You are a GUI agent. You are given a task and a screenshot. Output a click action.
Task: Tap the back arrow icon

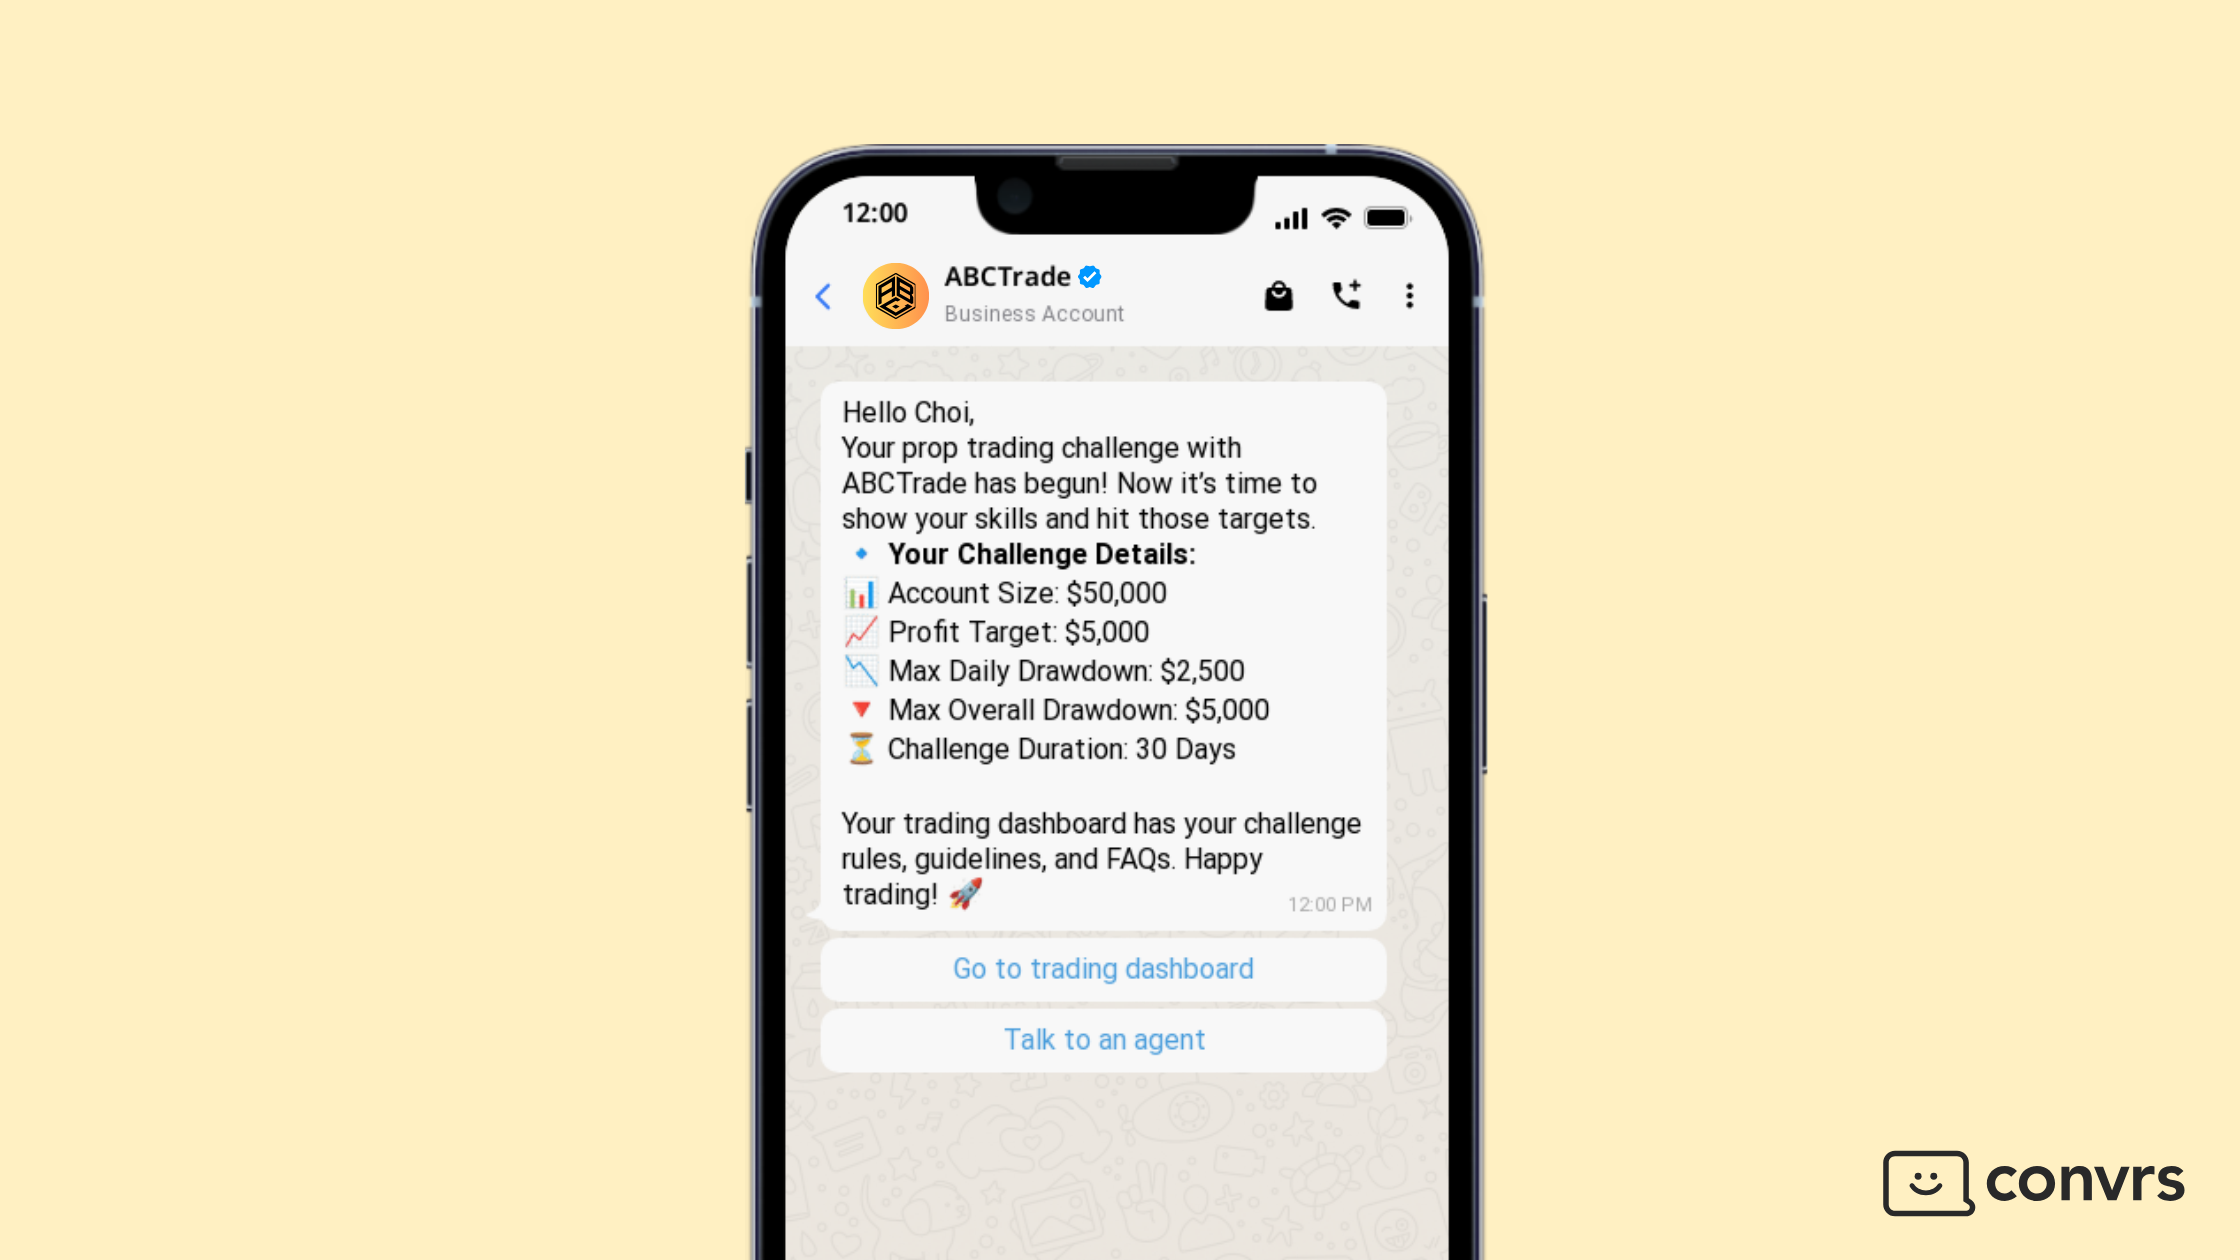pyautogui.click(x=823, y=295)
